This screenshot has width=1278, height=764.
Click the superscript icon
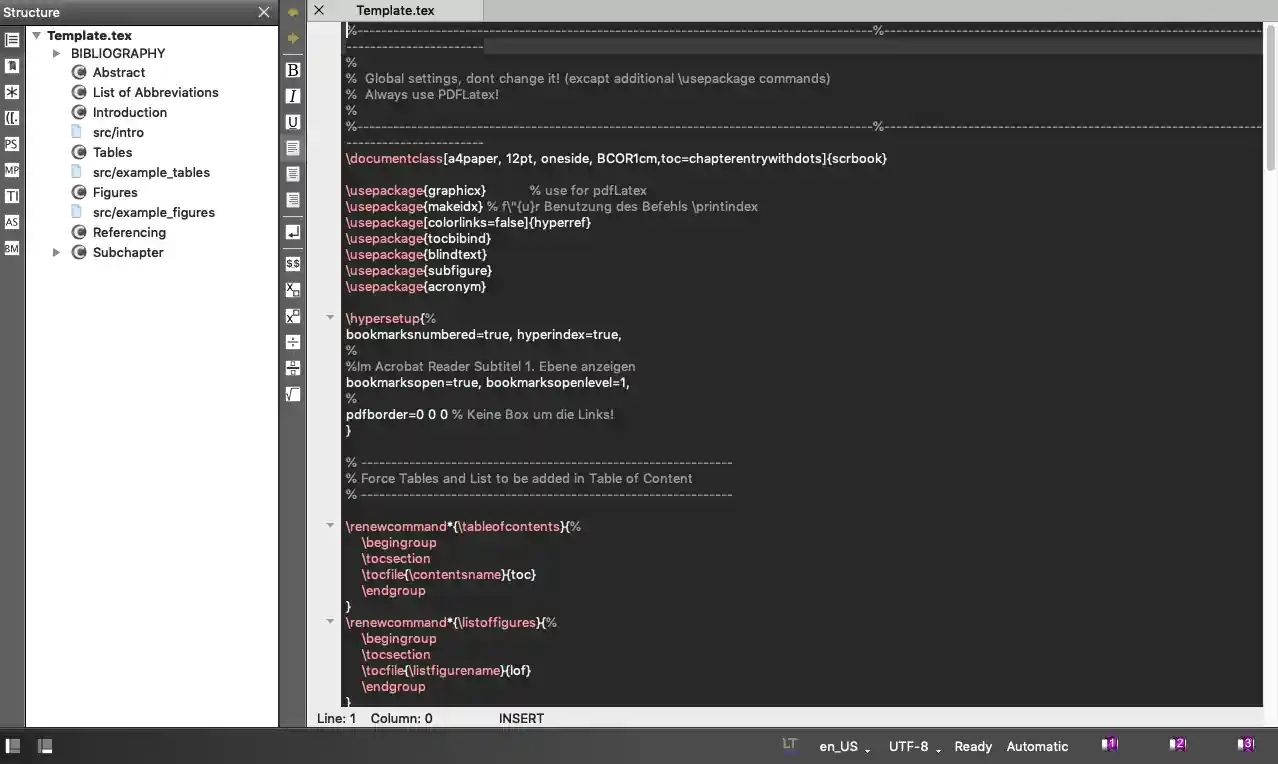click(x=293, y=316)
